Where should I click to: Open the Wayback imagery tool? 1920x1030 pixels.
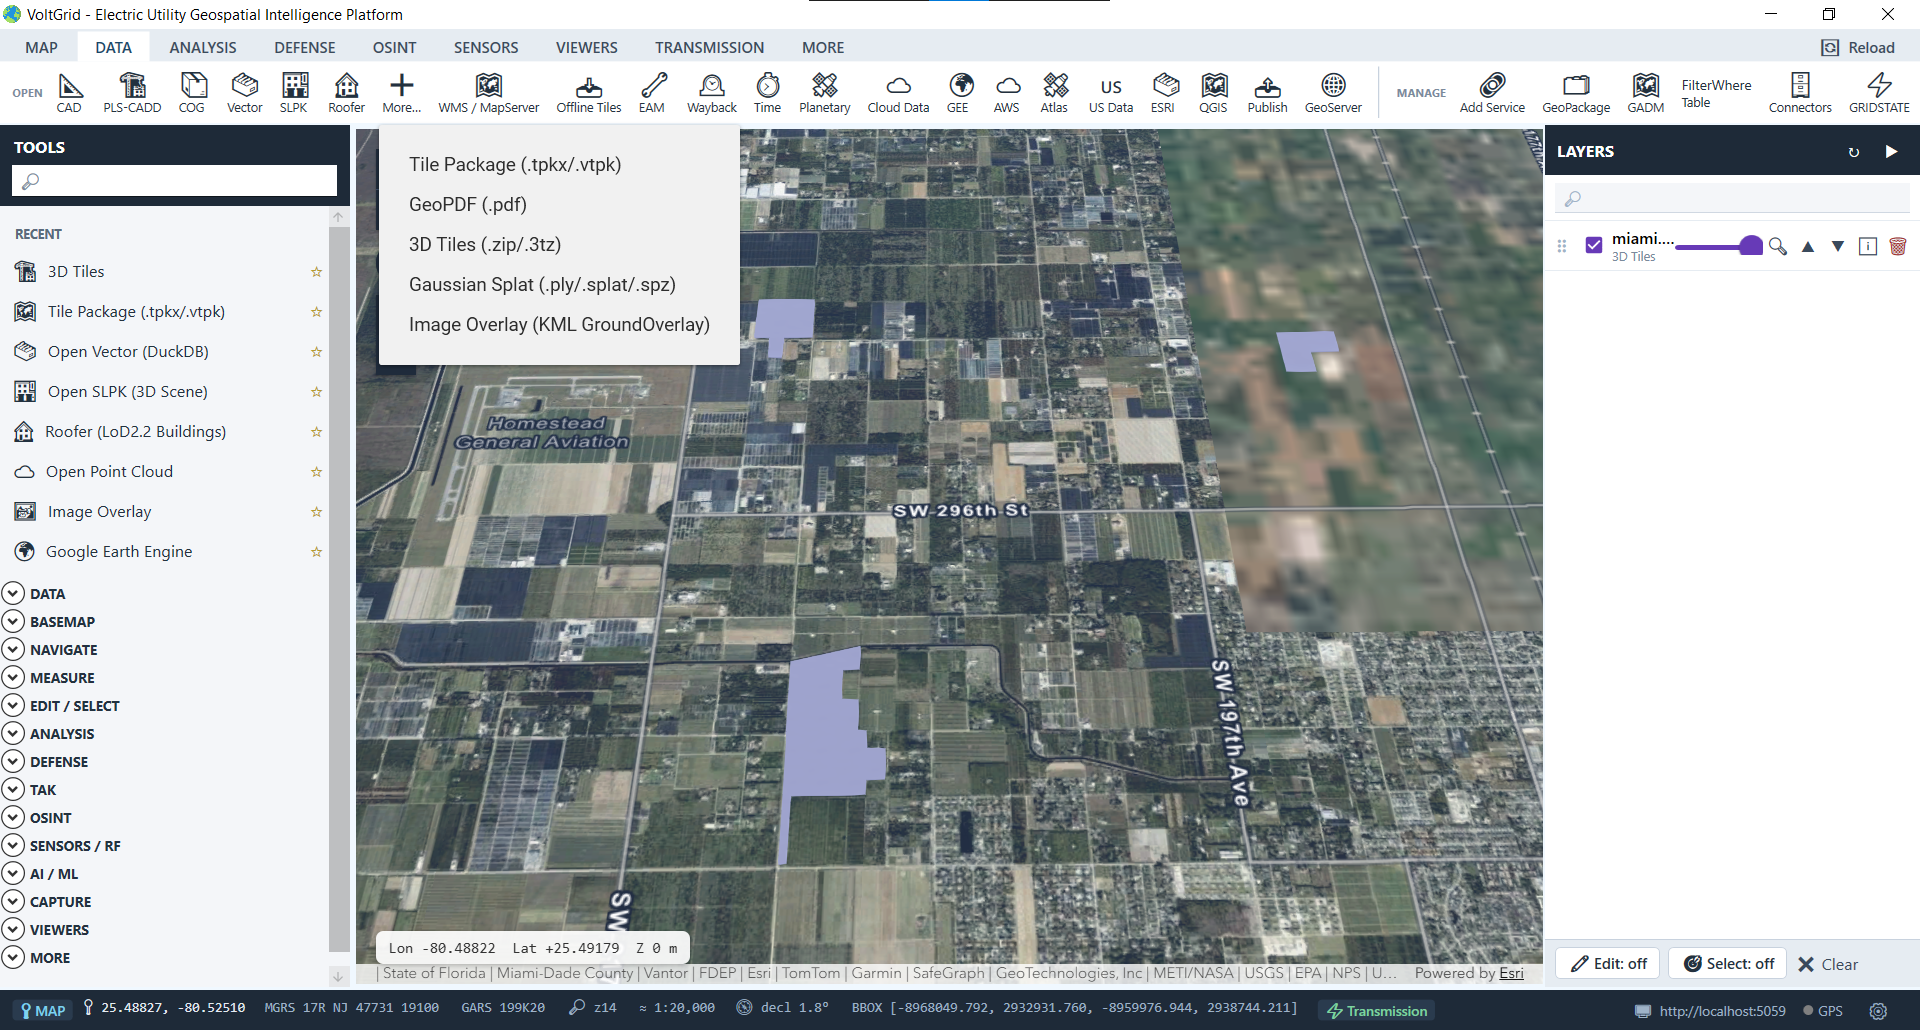coord(712,93)
